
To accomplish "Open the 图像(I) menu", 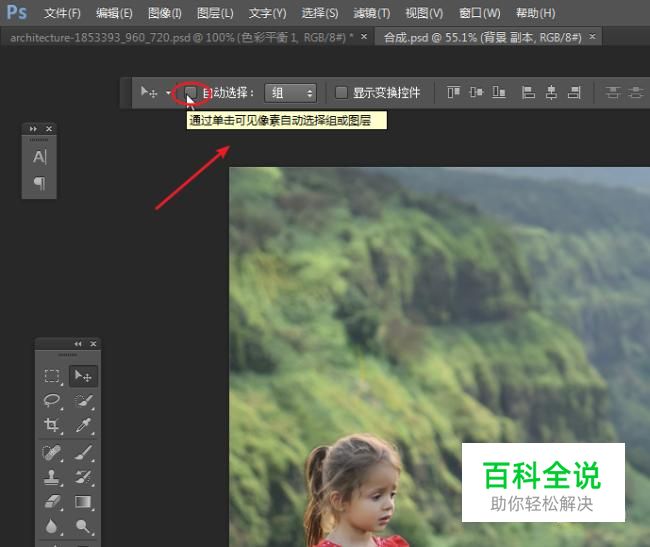I will [165, 13].
